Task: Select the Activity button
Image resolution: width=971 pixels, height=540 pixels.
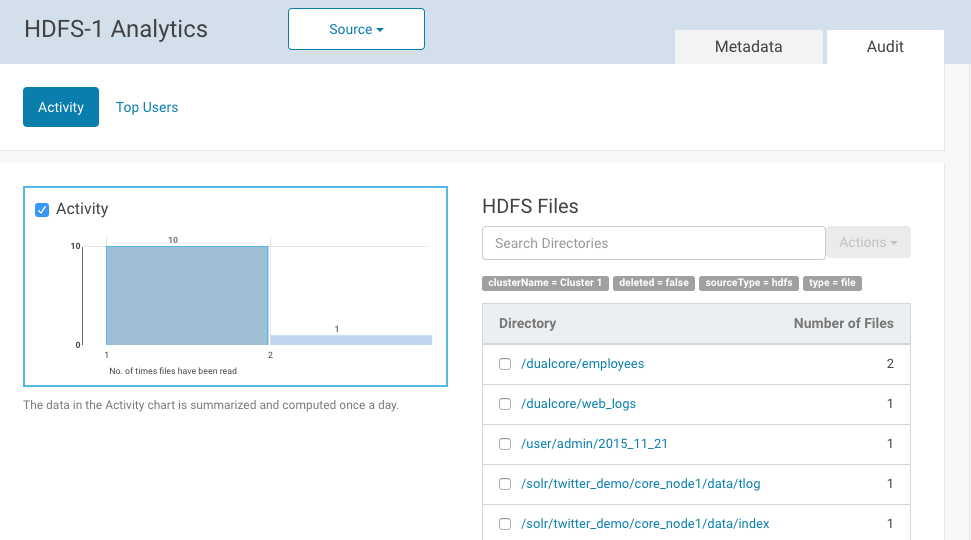Action: click(x=61, y=107)
